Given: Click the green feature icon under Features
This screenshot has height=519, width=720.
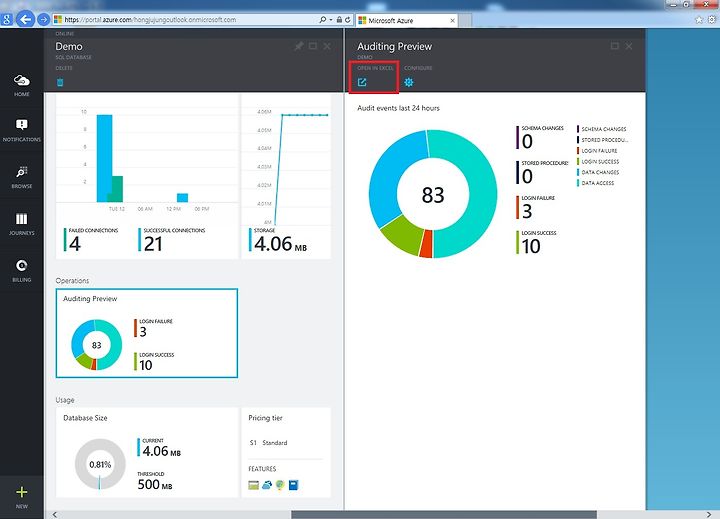Looking at the screenshot, I should pyautogui.click(x=253, y=485).
